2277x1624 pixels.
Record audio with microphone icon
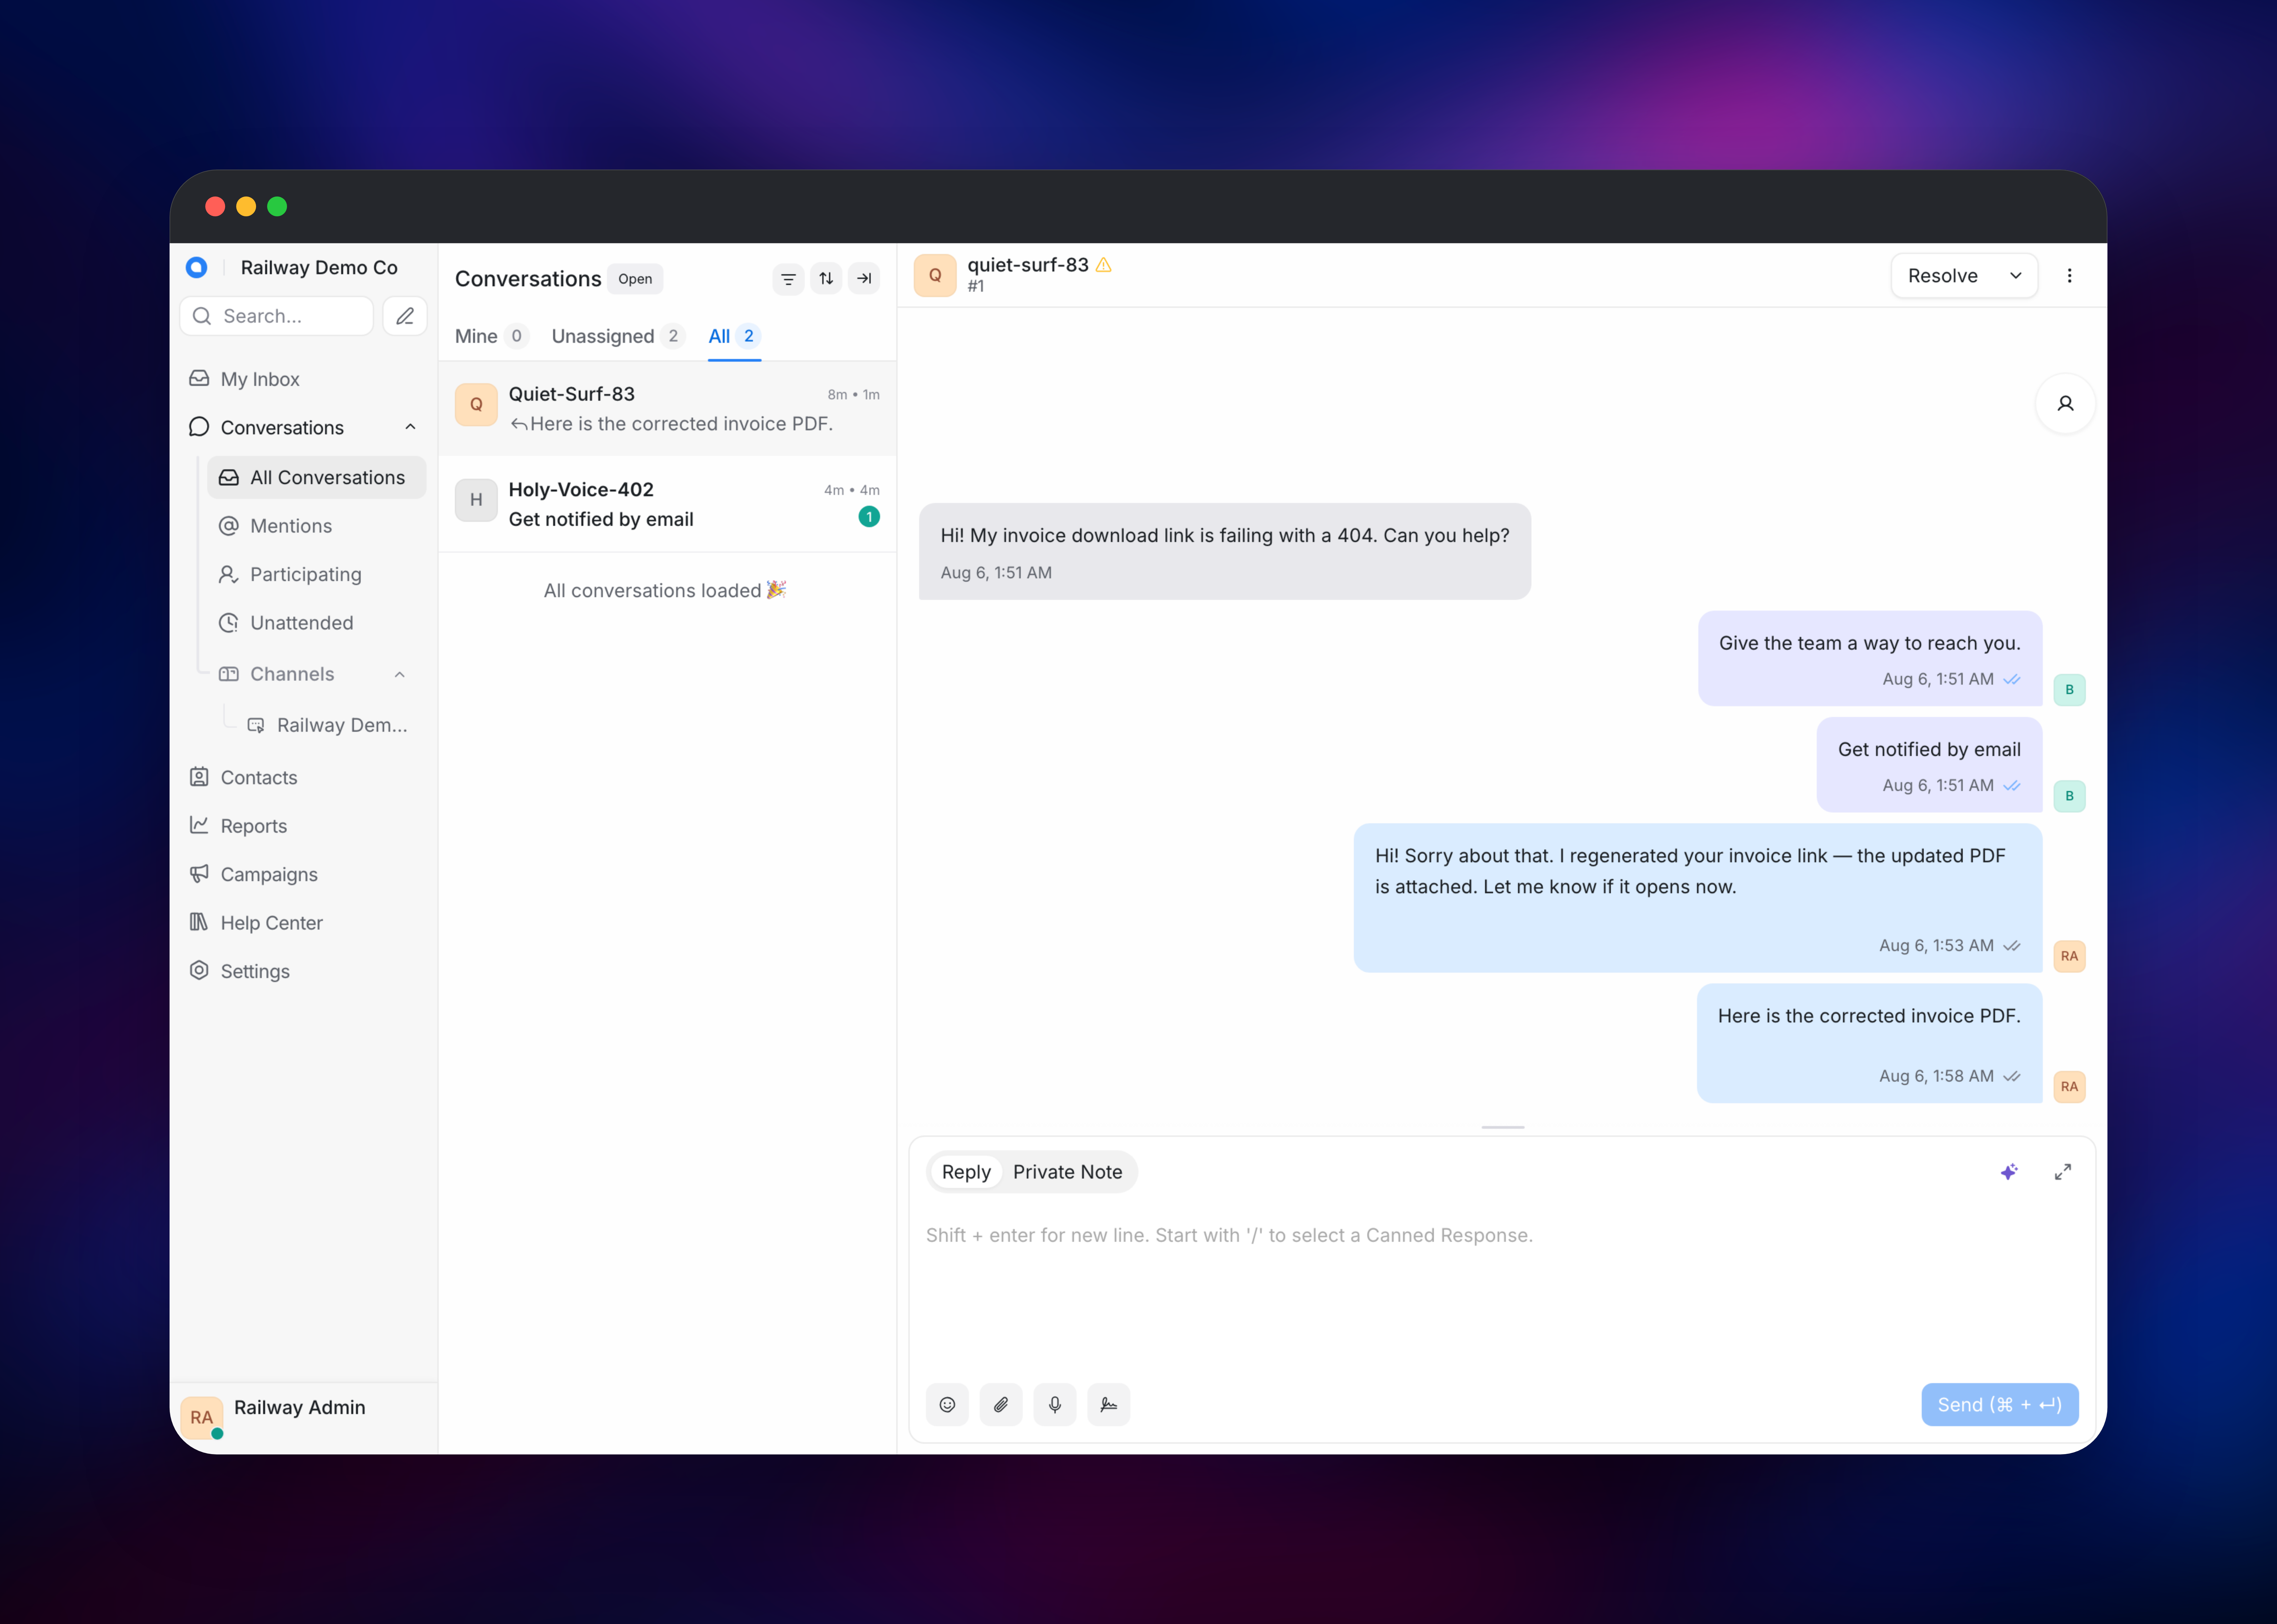coord(1055,1405)
